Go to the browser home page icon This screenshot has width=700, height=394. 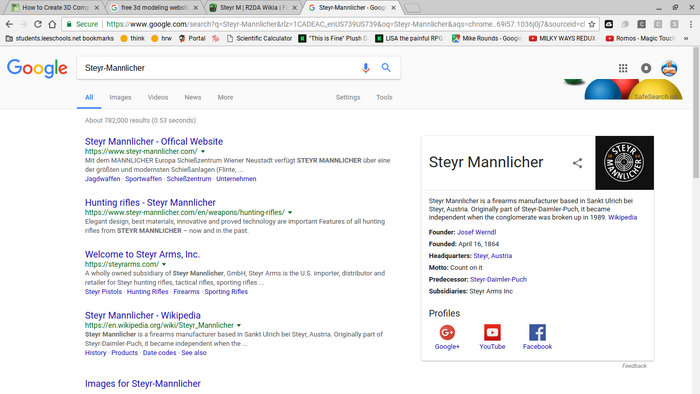52,24
